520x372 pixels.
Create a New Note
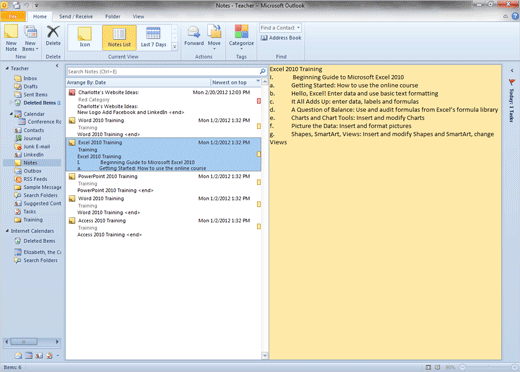(11, 38)
